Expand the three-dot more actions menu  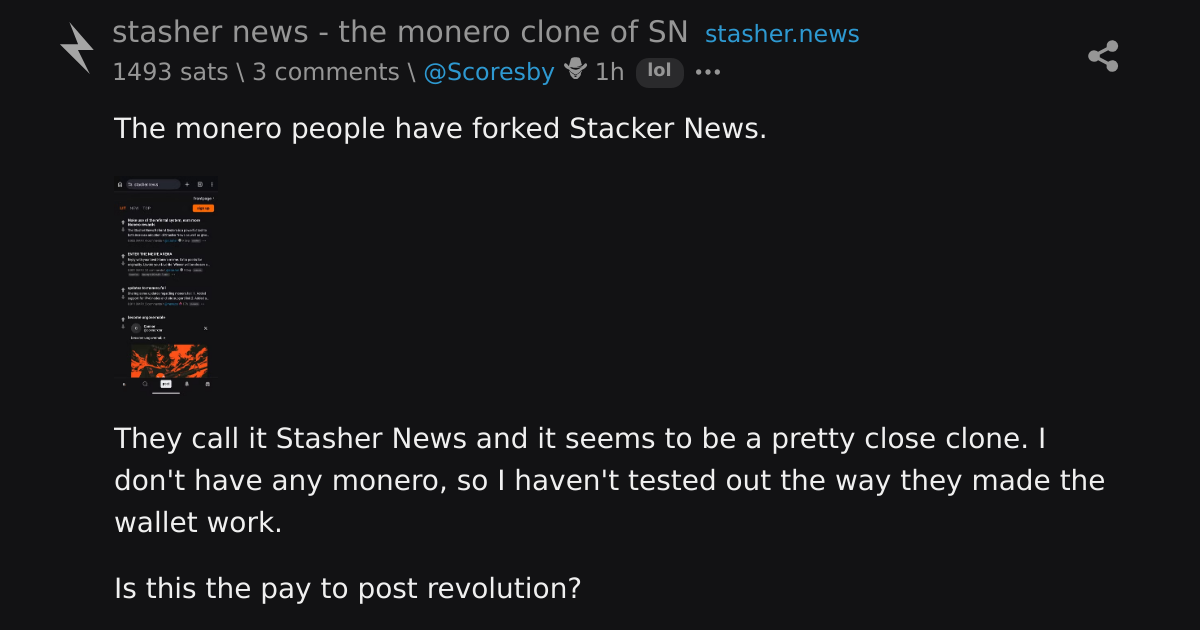(708, 72)
